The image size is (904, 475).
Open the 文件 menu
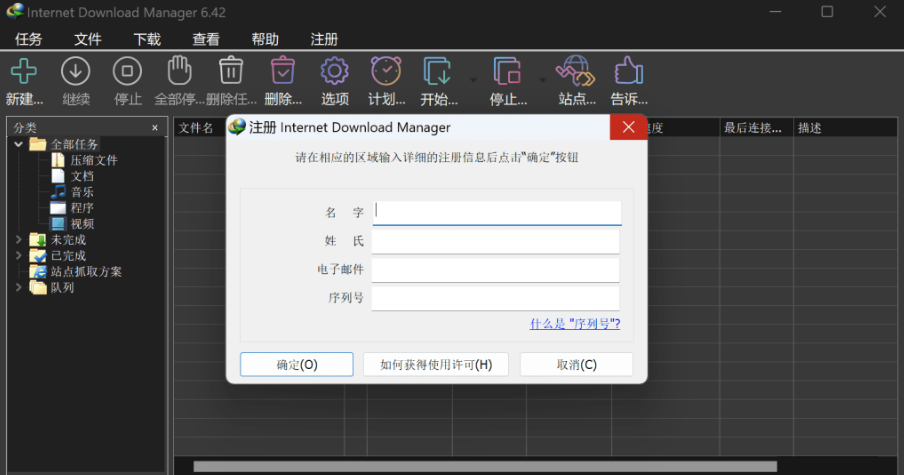88,39
